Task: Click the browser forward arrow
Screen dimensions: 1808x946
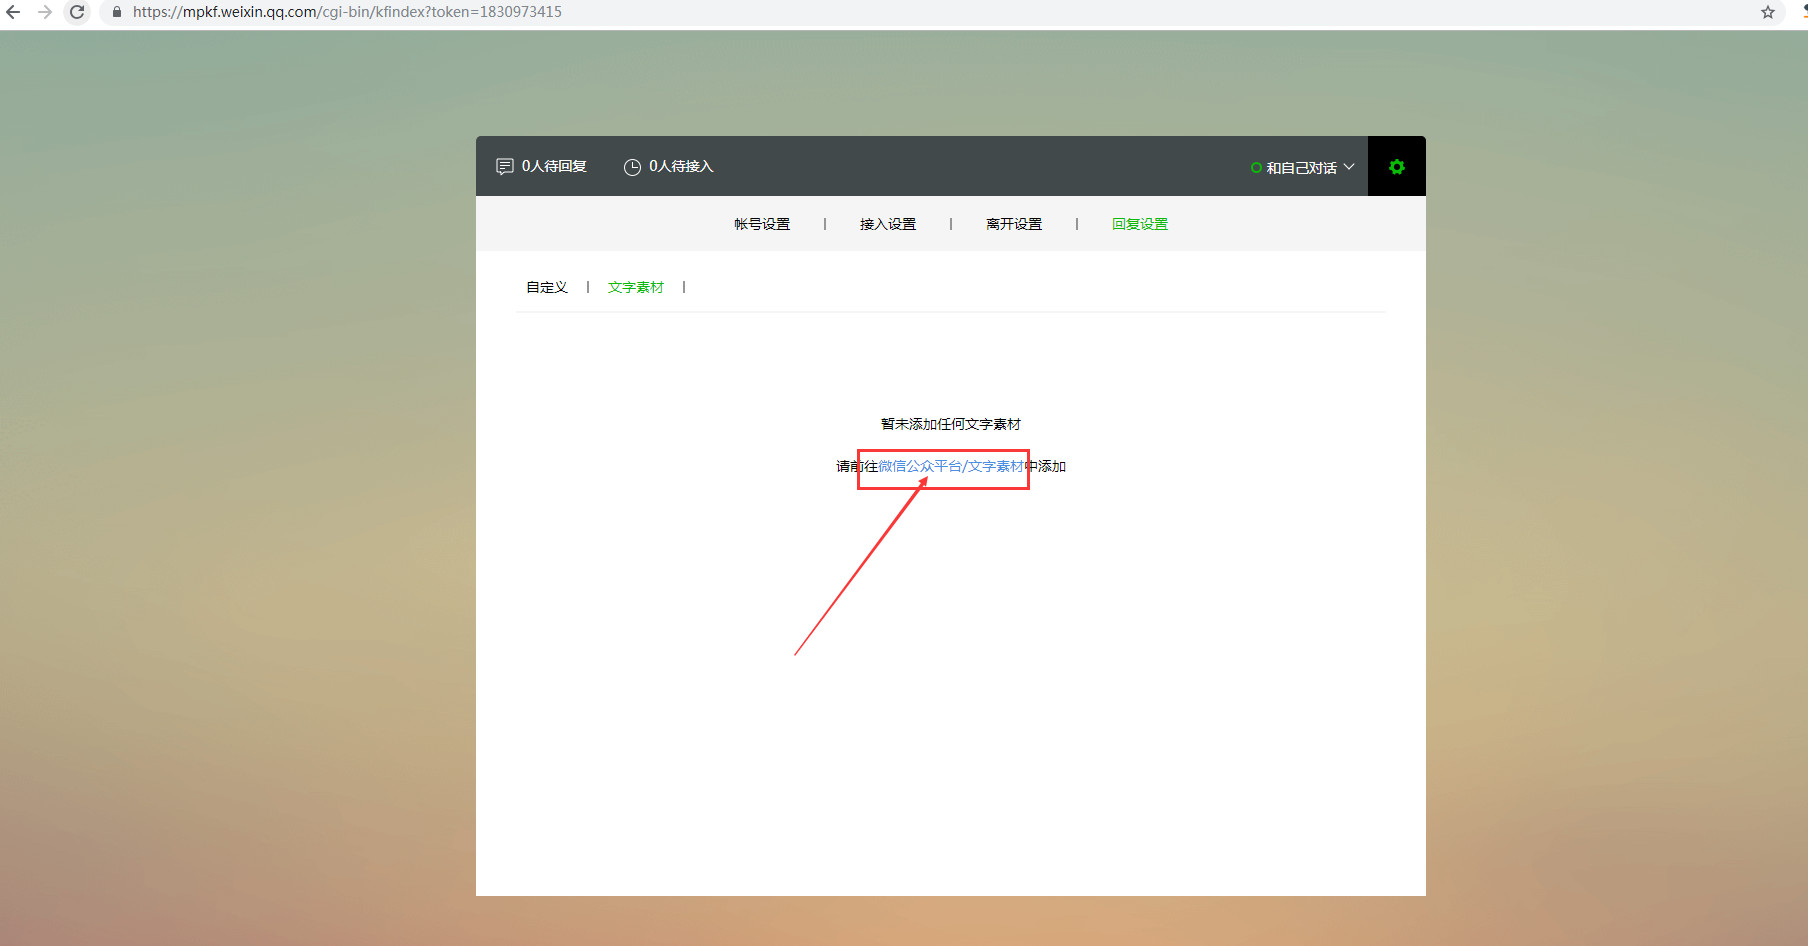Action: 45,12
